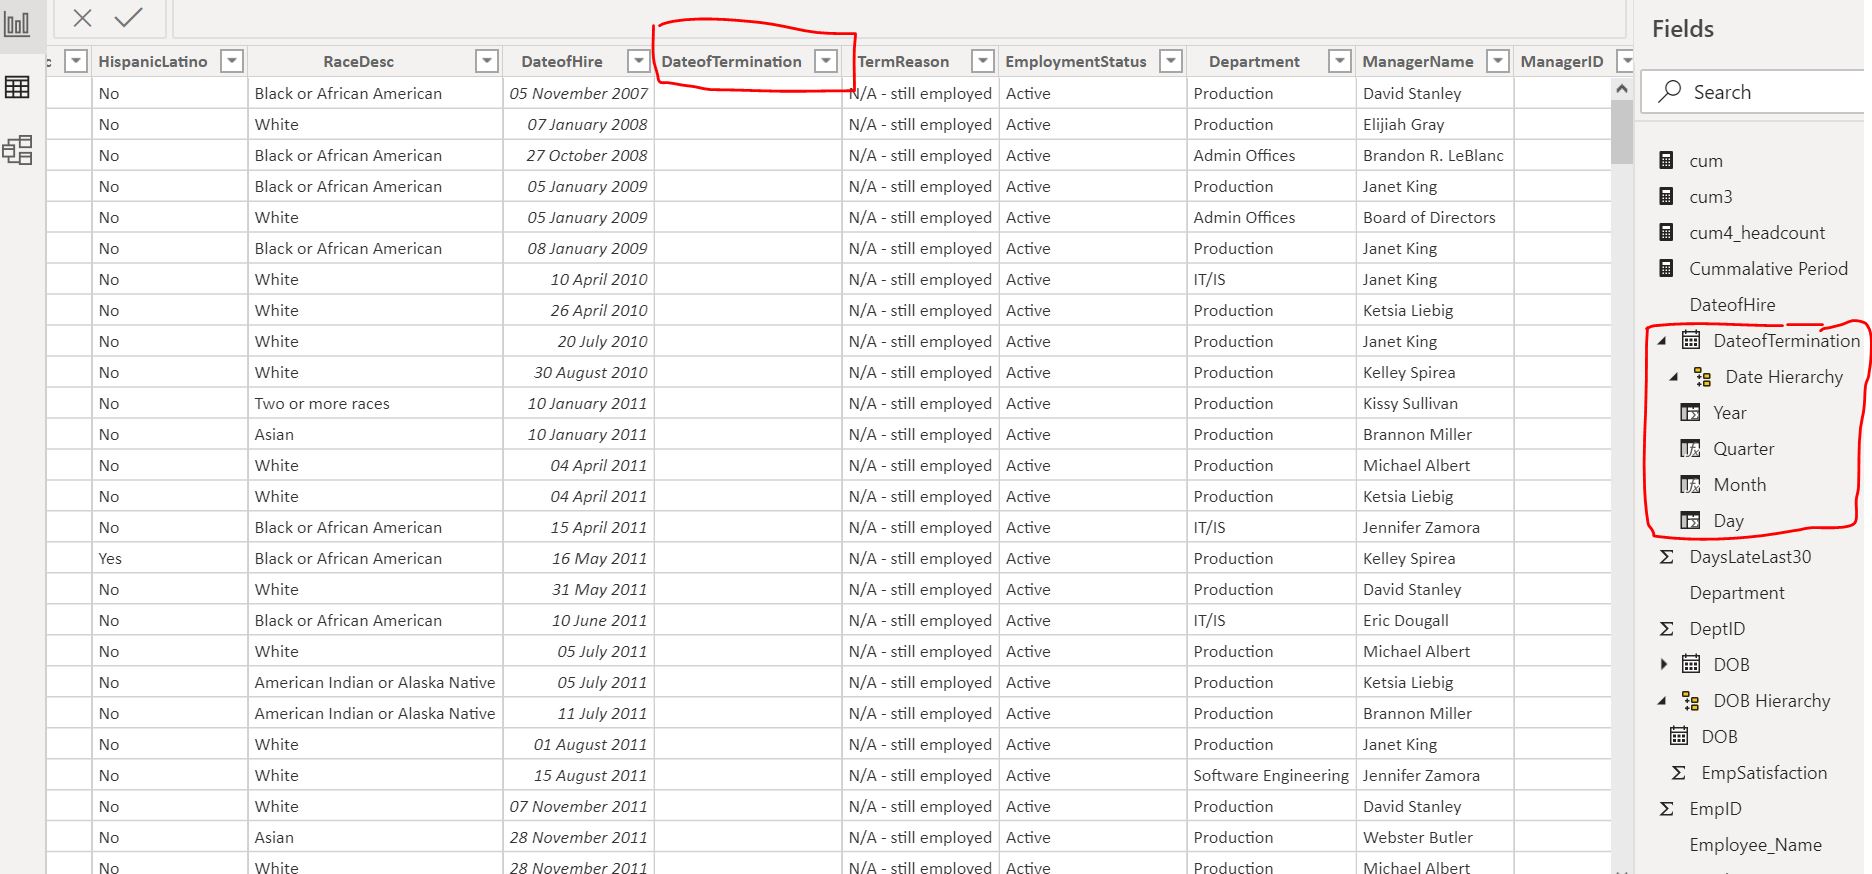
Task: Click the icon beside the Quarter level
Action: point(1690,448)
